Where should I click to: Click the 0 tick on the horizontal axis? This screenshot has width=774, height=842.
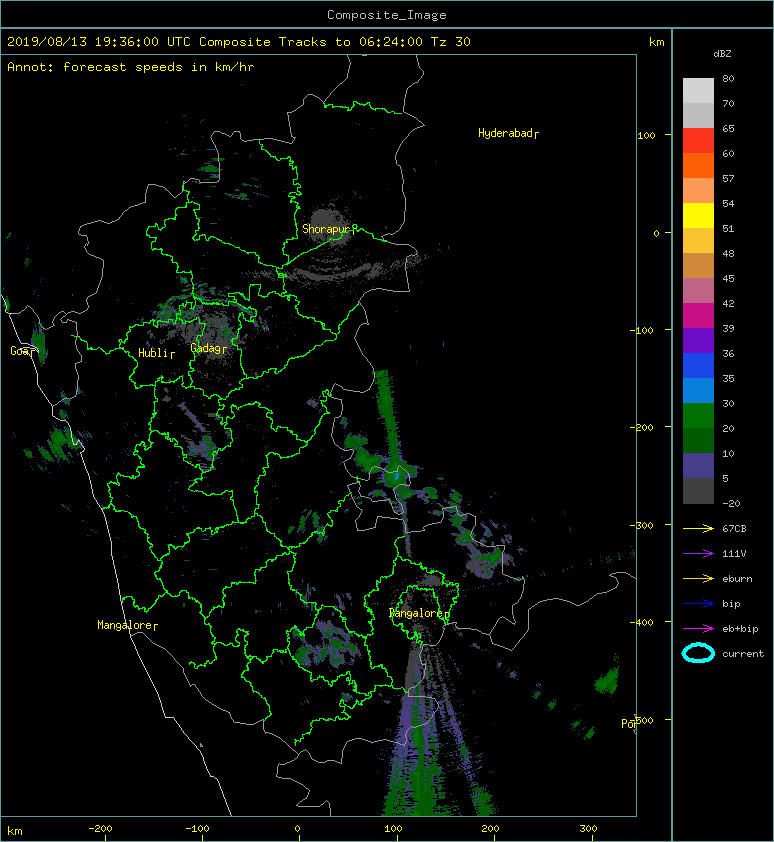pos(298,829)
